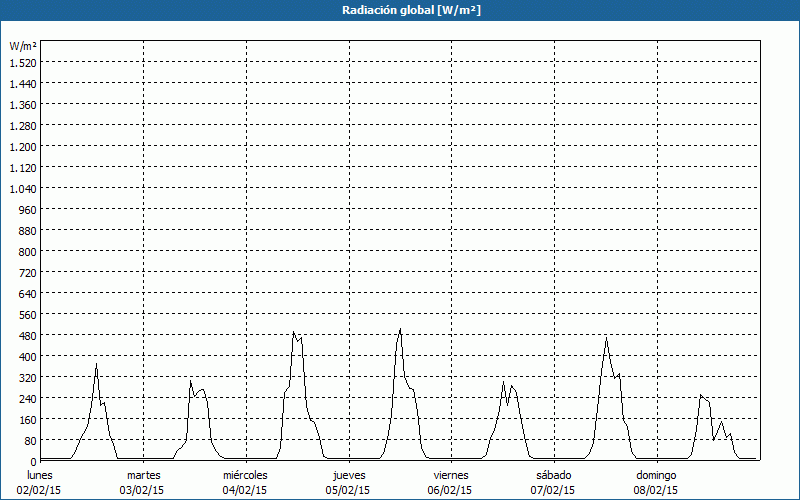
Task: Click the radiation peak on sábado
Action: pos(607,338)
